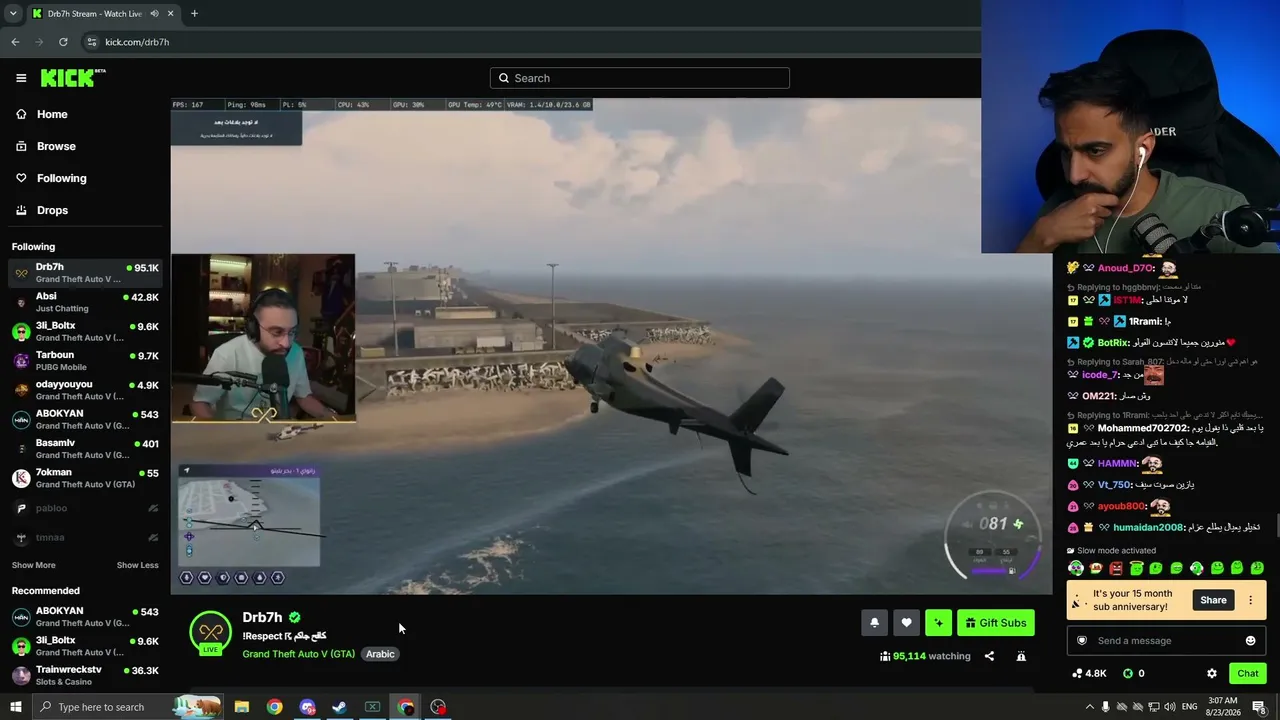Open Tarboun's PUBG Mobile stream
1280x720 pixels.
pos(85,361)
